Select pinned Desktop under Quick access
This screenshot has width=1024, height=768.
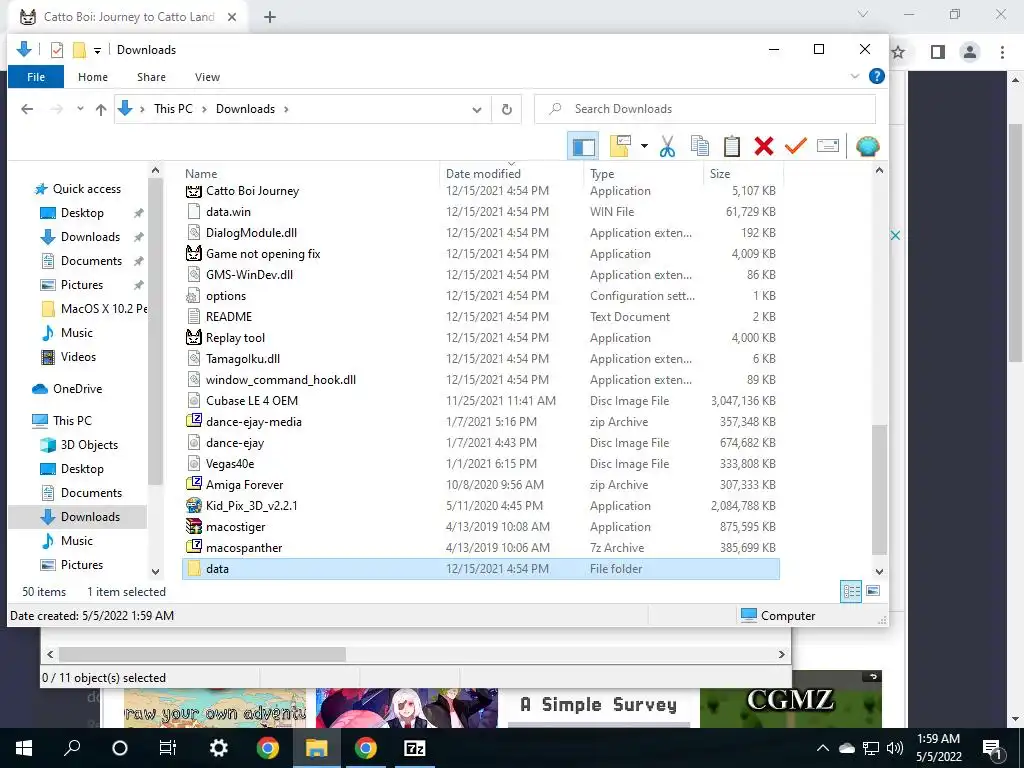click(82, 213)
